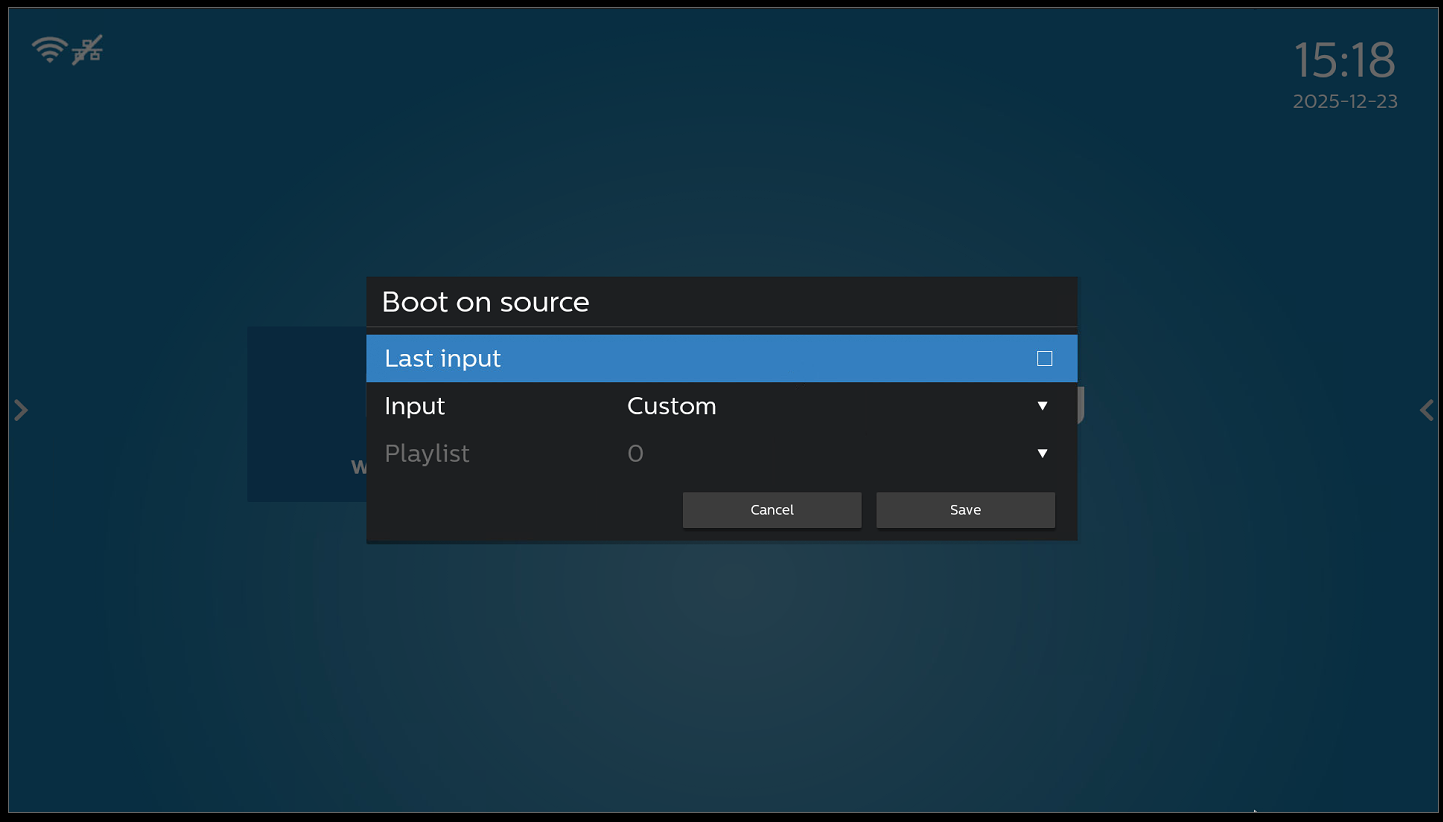Click the date 2025-12-23
This screenshot has width=1443, height=822.
pyautogui.click(x=1344, y=101)
